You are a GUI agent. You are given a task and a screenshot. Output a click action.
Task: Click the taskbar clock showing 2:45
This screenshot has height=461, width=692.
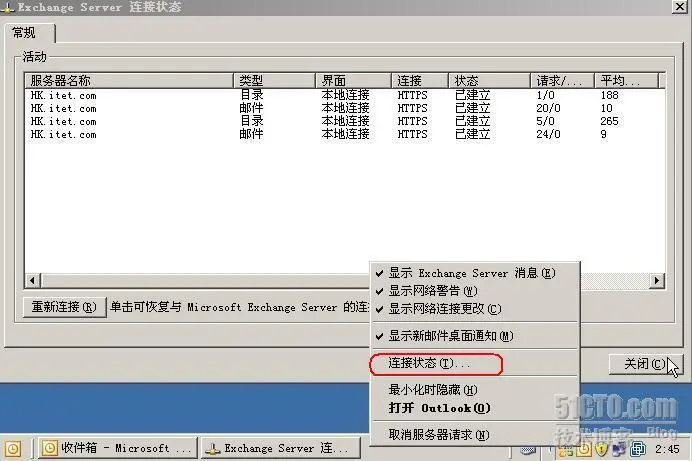[x=667, y=450]
